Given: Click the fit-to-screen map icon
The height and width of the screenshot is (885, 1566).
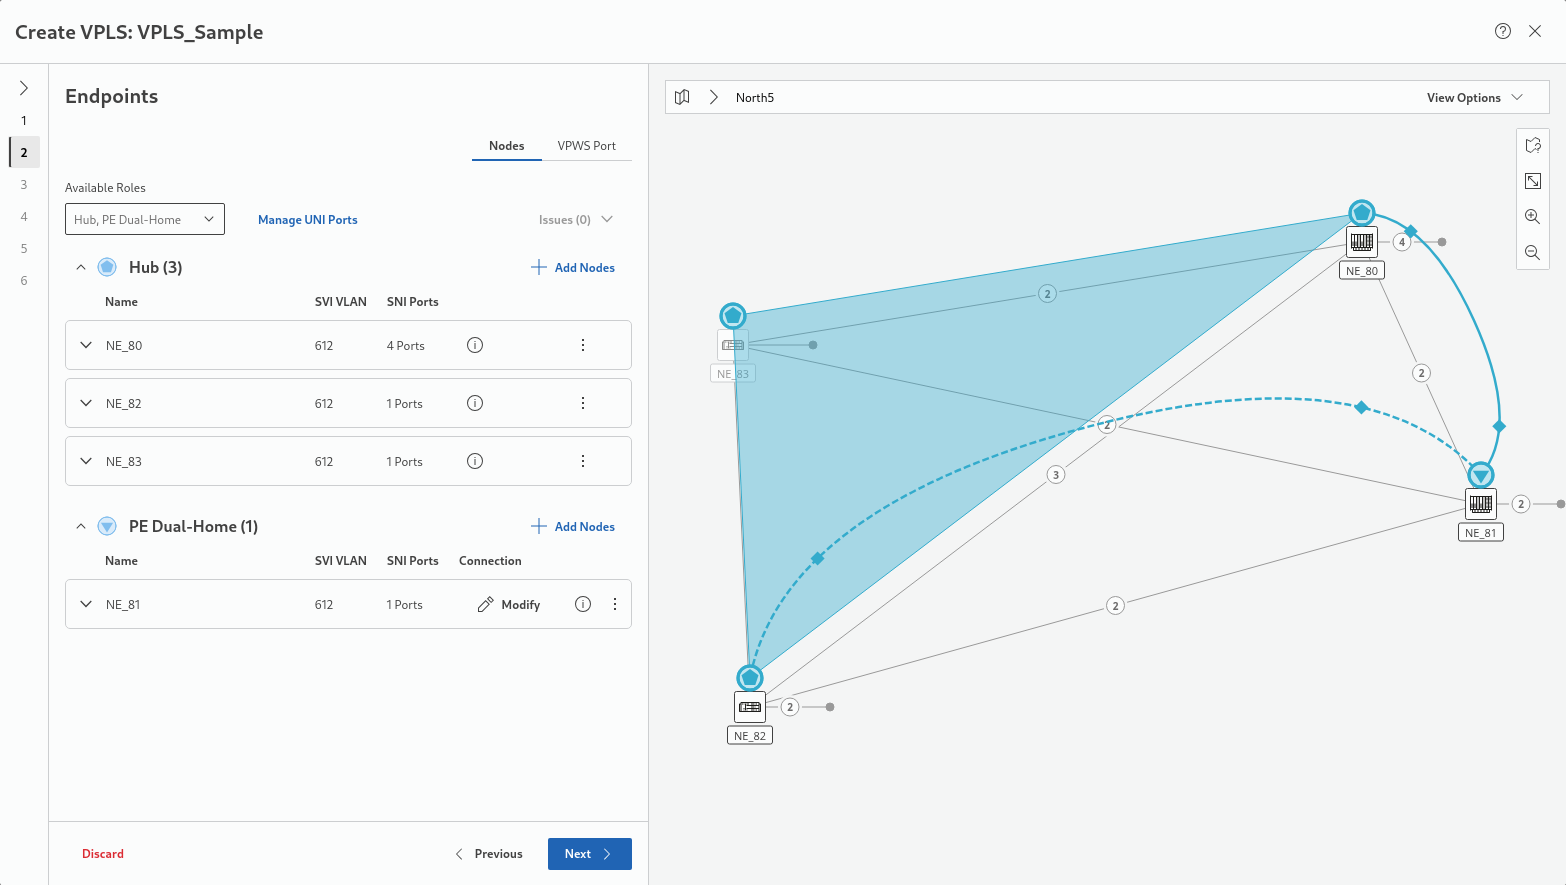Looking at the screenshot, I should [1532, 181].
